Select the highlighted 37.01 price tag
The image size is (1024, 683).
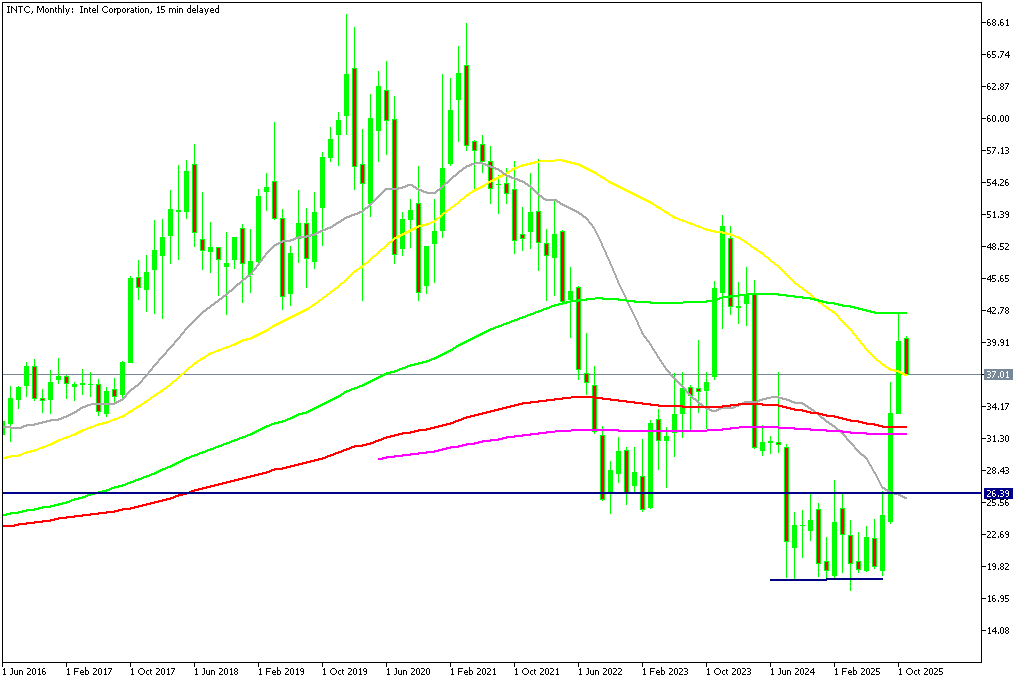tap(998, 373)
